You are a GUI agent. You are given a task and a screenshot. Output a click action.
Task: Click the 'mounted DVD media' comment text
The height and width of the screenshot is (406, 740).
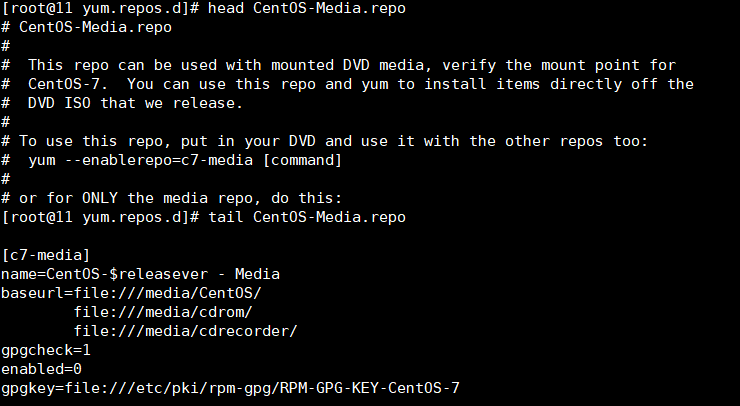(352, 65)
